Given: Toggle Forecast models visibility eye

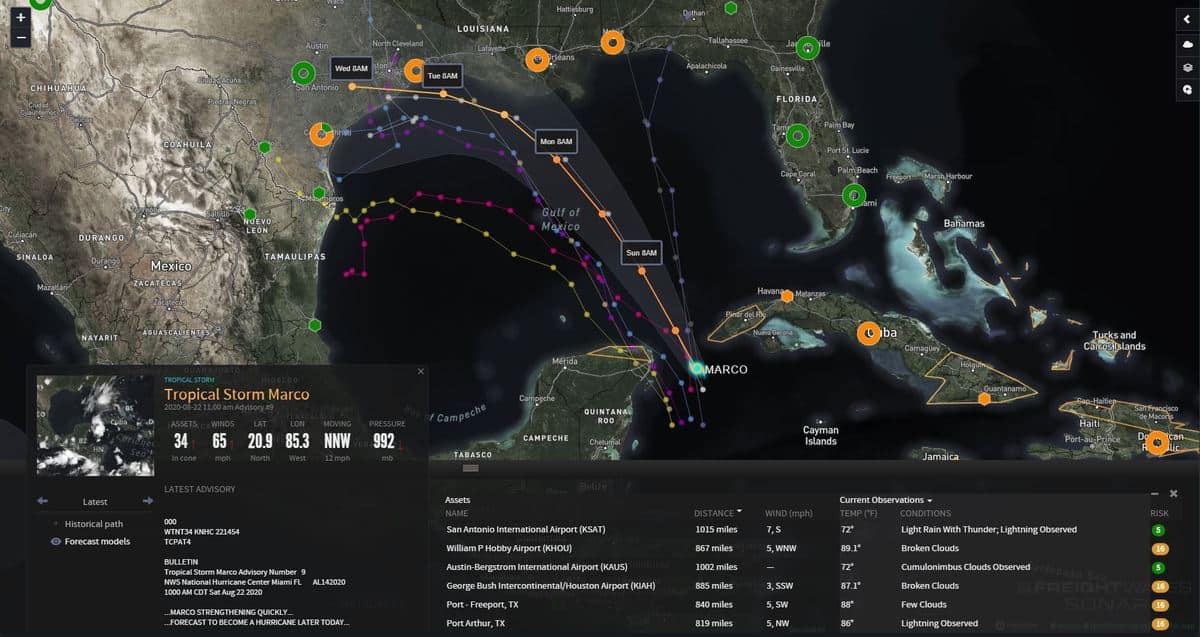Looking at the screenshot, I should coord(56,541).
